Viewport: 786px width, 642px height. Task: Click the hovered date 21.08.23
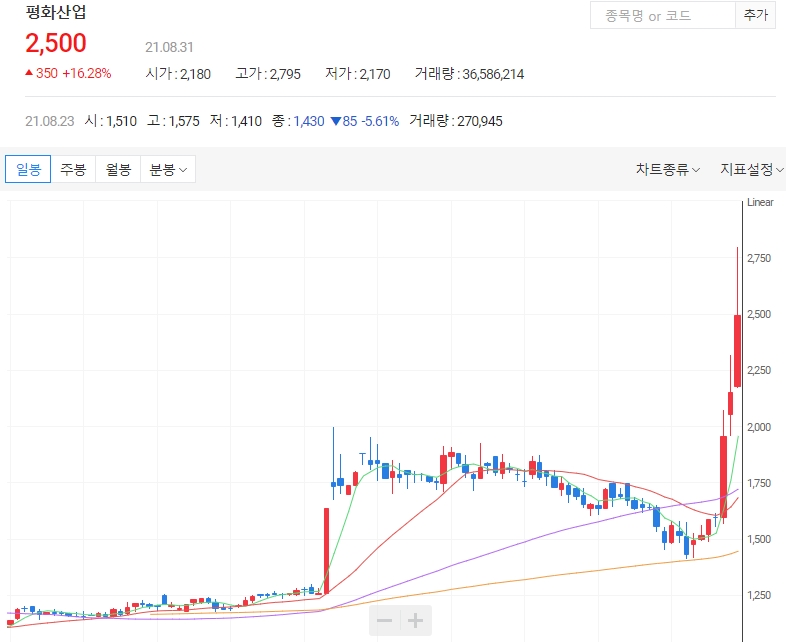point(50,121)
